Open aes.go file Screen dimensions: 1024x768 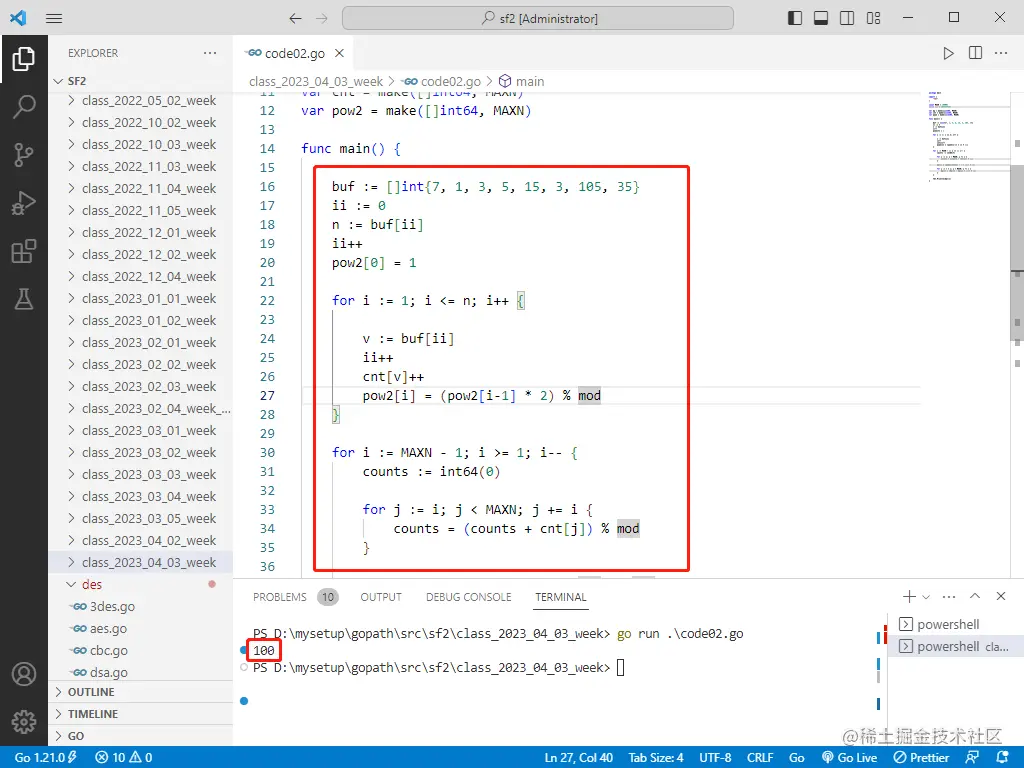[x=140, y=628]
